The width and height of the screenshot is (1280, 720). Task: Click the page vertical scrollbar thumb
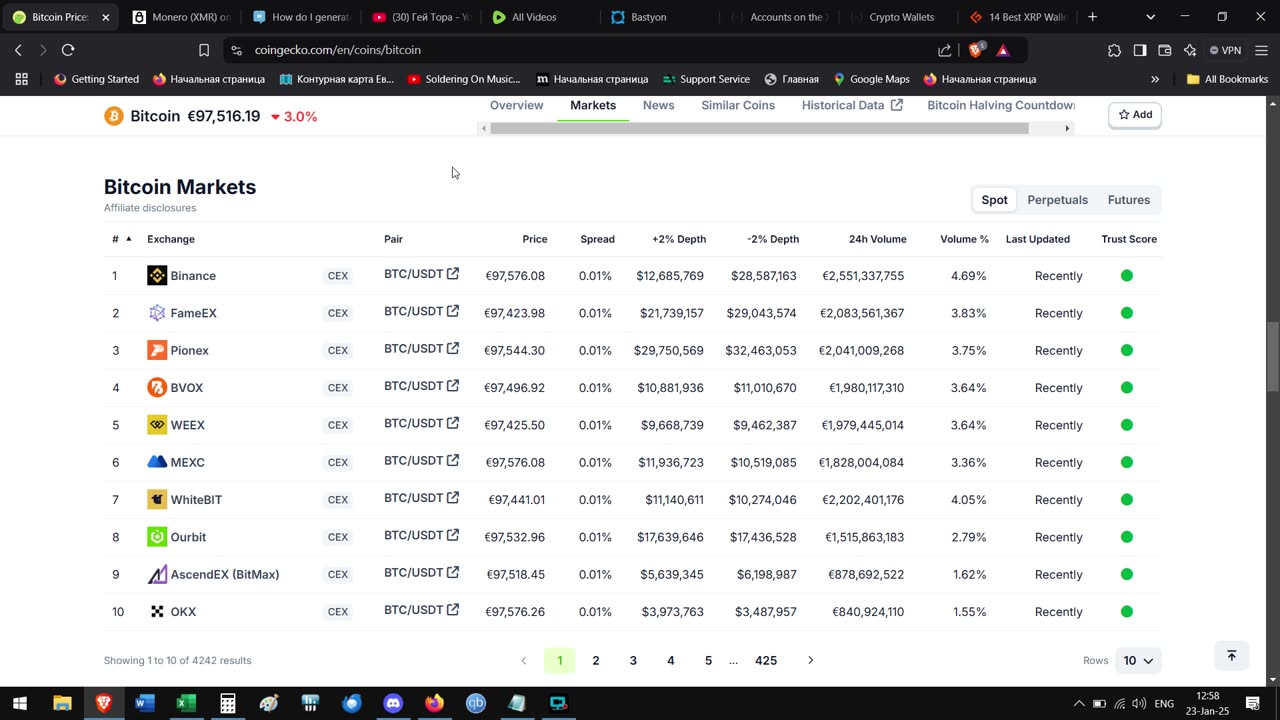click(x=1272, y=357)
